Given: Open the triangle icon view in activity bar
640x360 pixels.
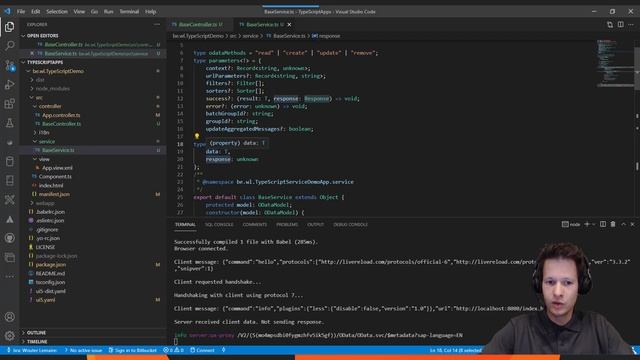Looking at the screenshot, I should click(x=9, y=220).
